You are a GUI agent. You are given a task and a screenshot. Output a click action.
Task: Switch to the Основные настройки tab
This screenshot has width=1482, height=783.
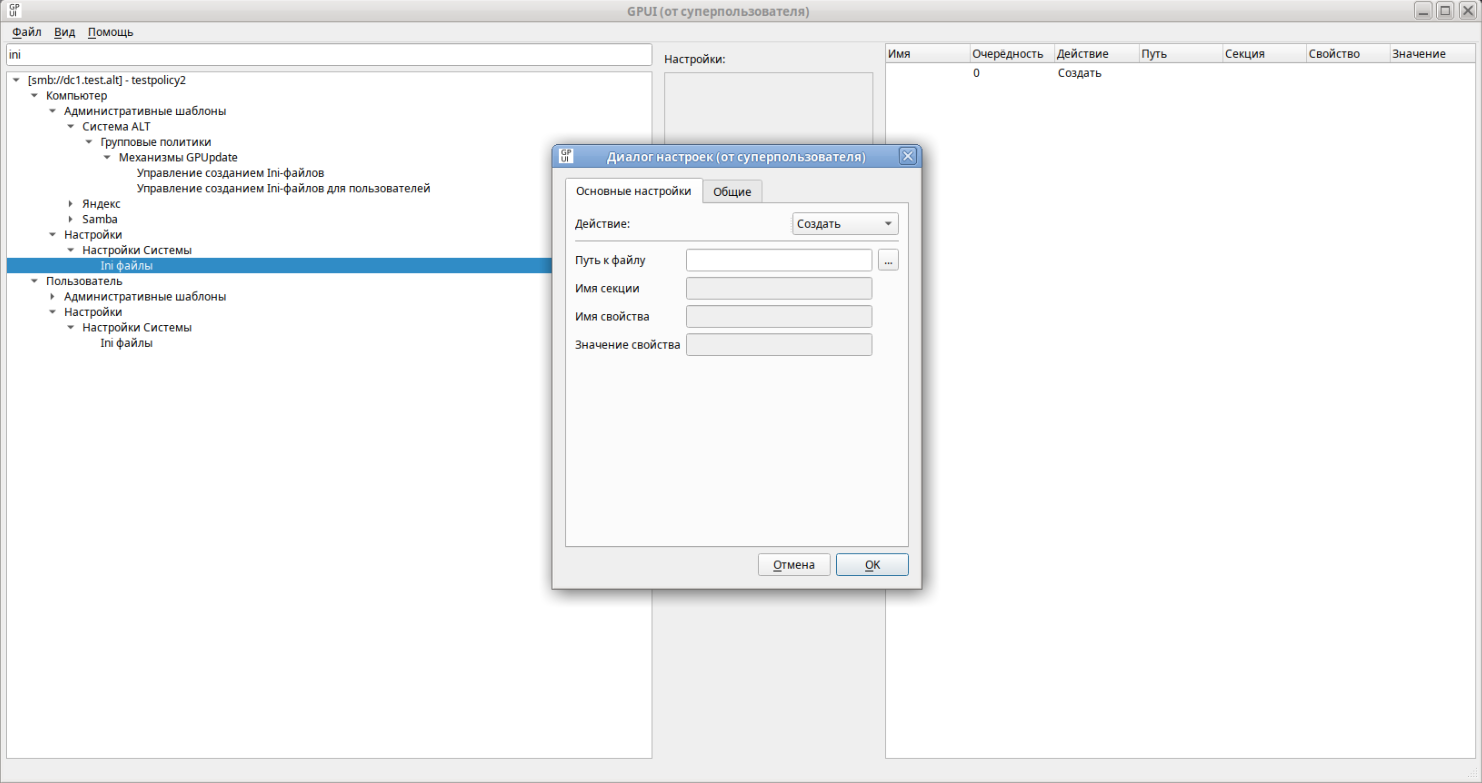[633, 191]
